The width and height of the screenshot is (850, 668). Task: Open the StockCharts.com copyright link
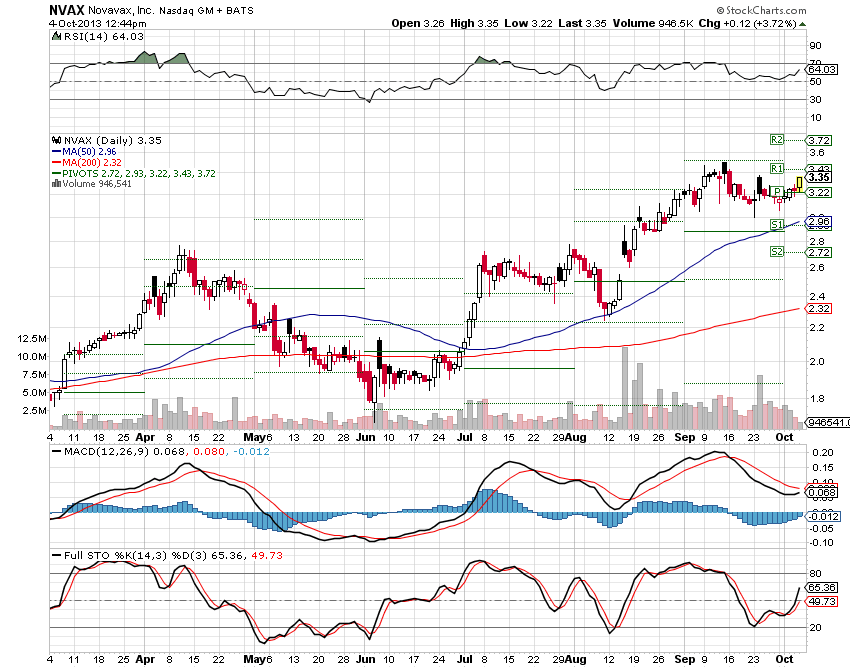coord(761,10)
